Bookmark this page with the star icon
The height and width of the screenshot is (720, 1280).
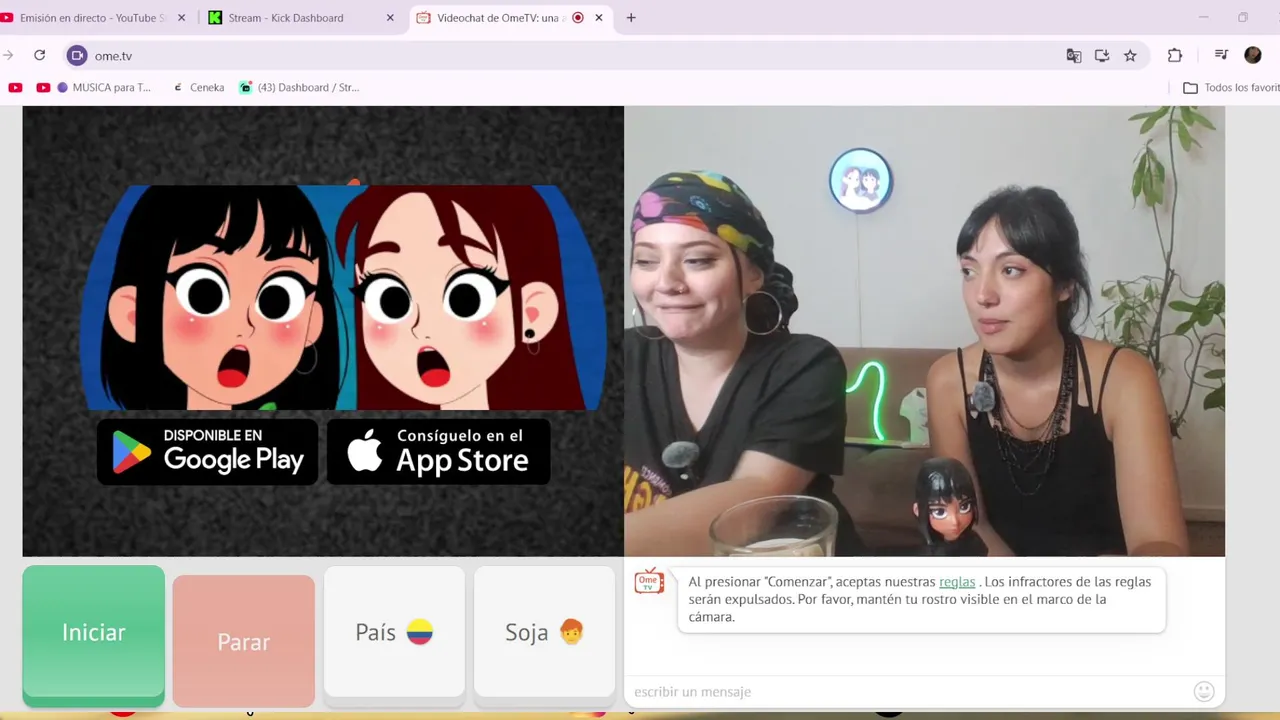(x=1130, y=56)
